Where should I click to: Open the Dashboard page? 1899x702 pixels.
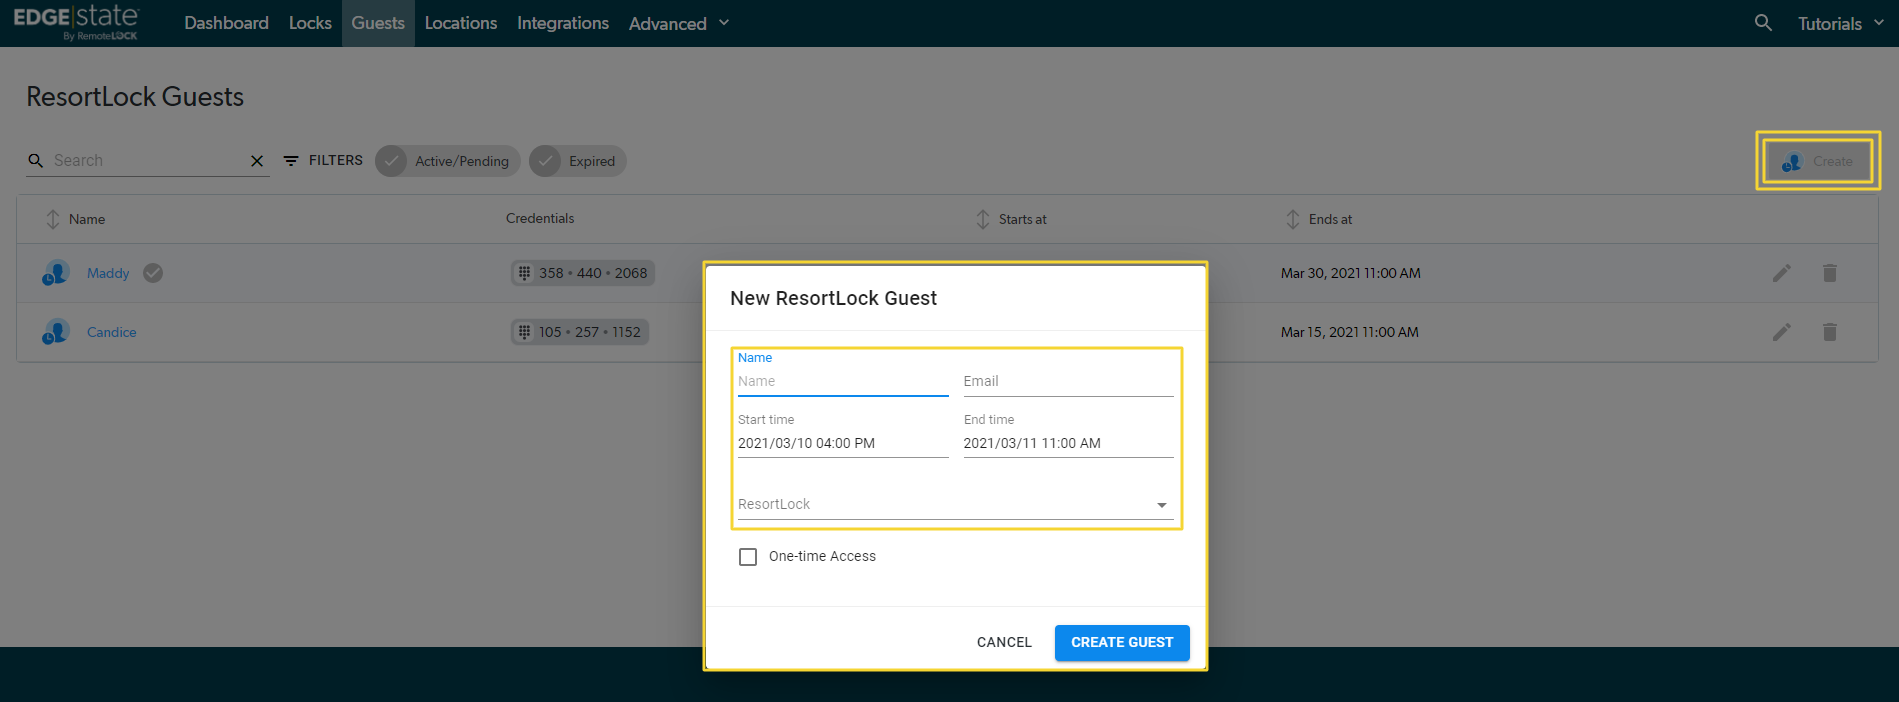pyautogui.click(x=226, y=23)
